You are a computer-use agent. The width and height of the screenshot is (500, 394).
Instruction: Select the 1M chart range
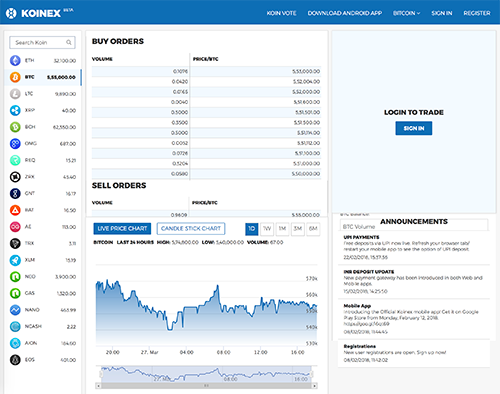(x=282, y=229)
